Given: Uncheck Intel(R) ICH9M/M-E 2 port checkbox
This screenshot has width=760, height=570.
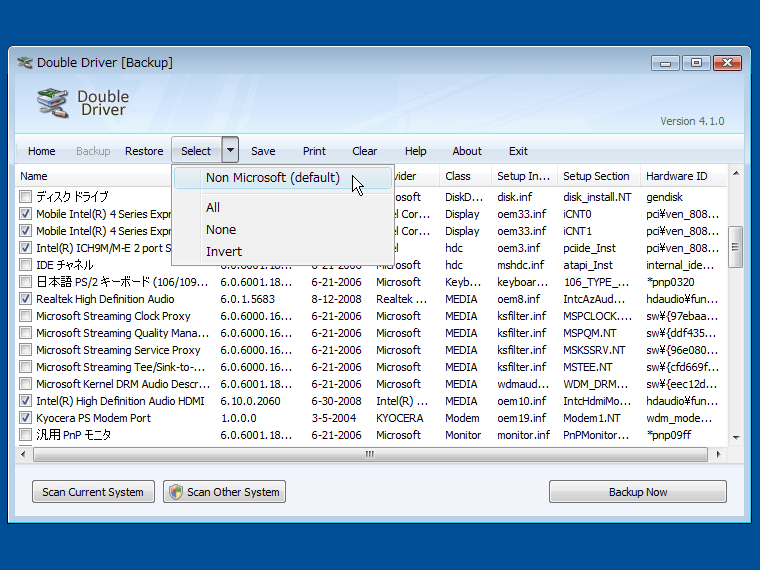Looking at the screenshot, I should [x=25, y=248].
